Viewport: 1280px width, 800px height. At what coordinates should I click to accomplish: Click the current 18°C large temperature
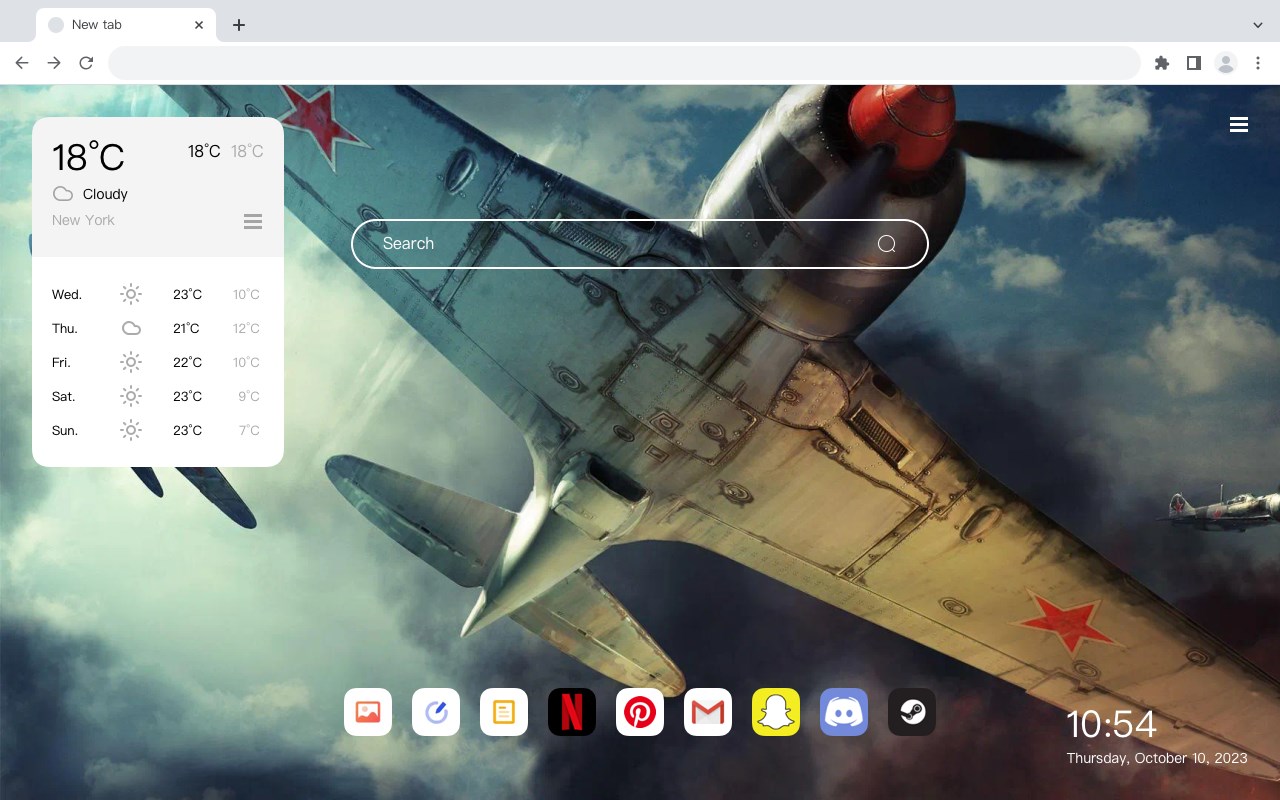pyautogui.click(x=88, y=157)
